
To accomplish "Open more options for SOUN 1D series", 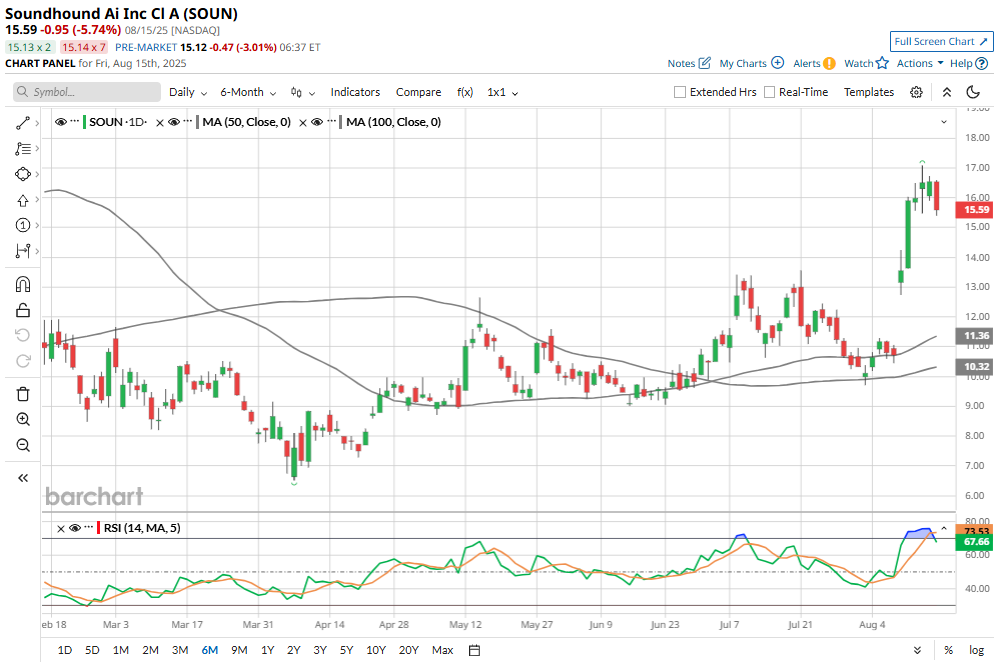I will point(75,121).
